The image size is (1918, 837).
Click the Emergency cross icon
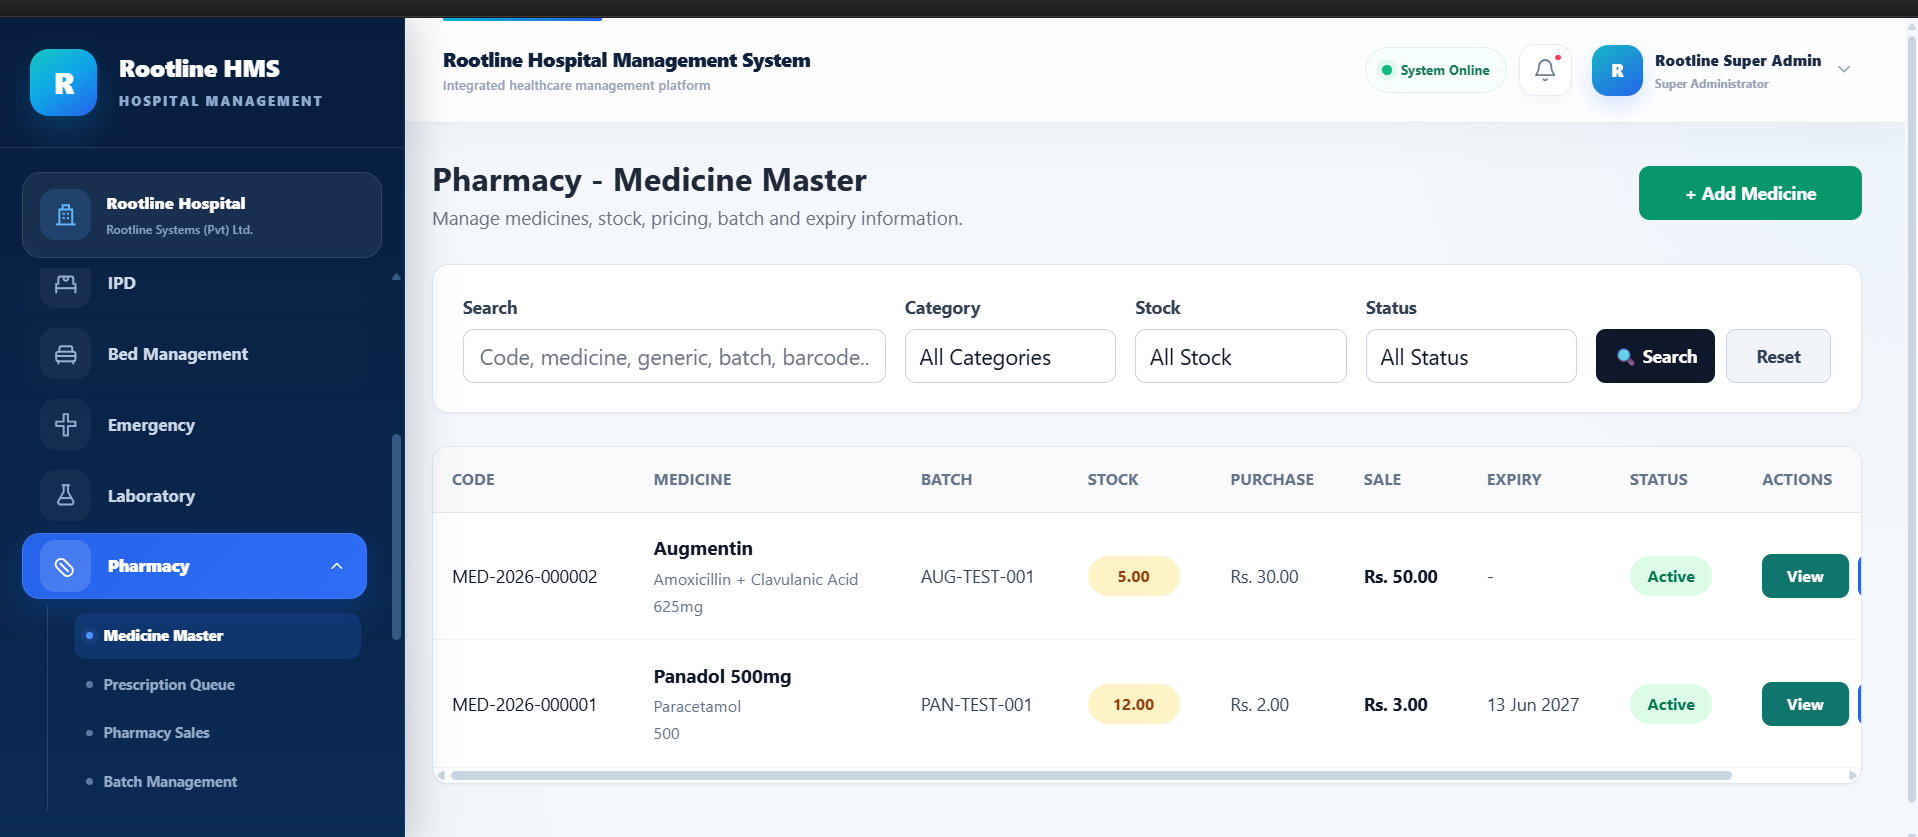[66, 425]
